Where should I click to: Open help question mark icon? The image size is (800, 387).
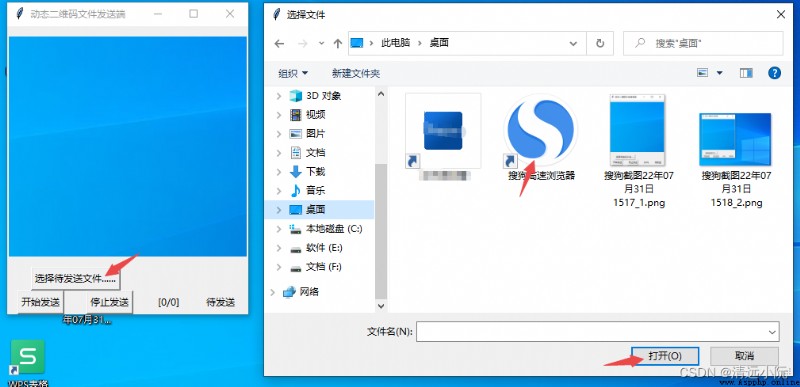pyautogui.click(x=774, y=73)
